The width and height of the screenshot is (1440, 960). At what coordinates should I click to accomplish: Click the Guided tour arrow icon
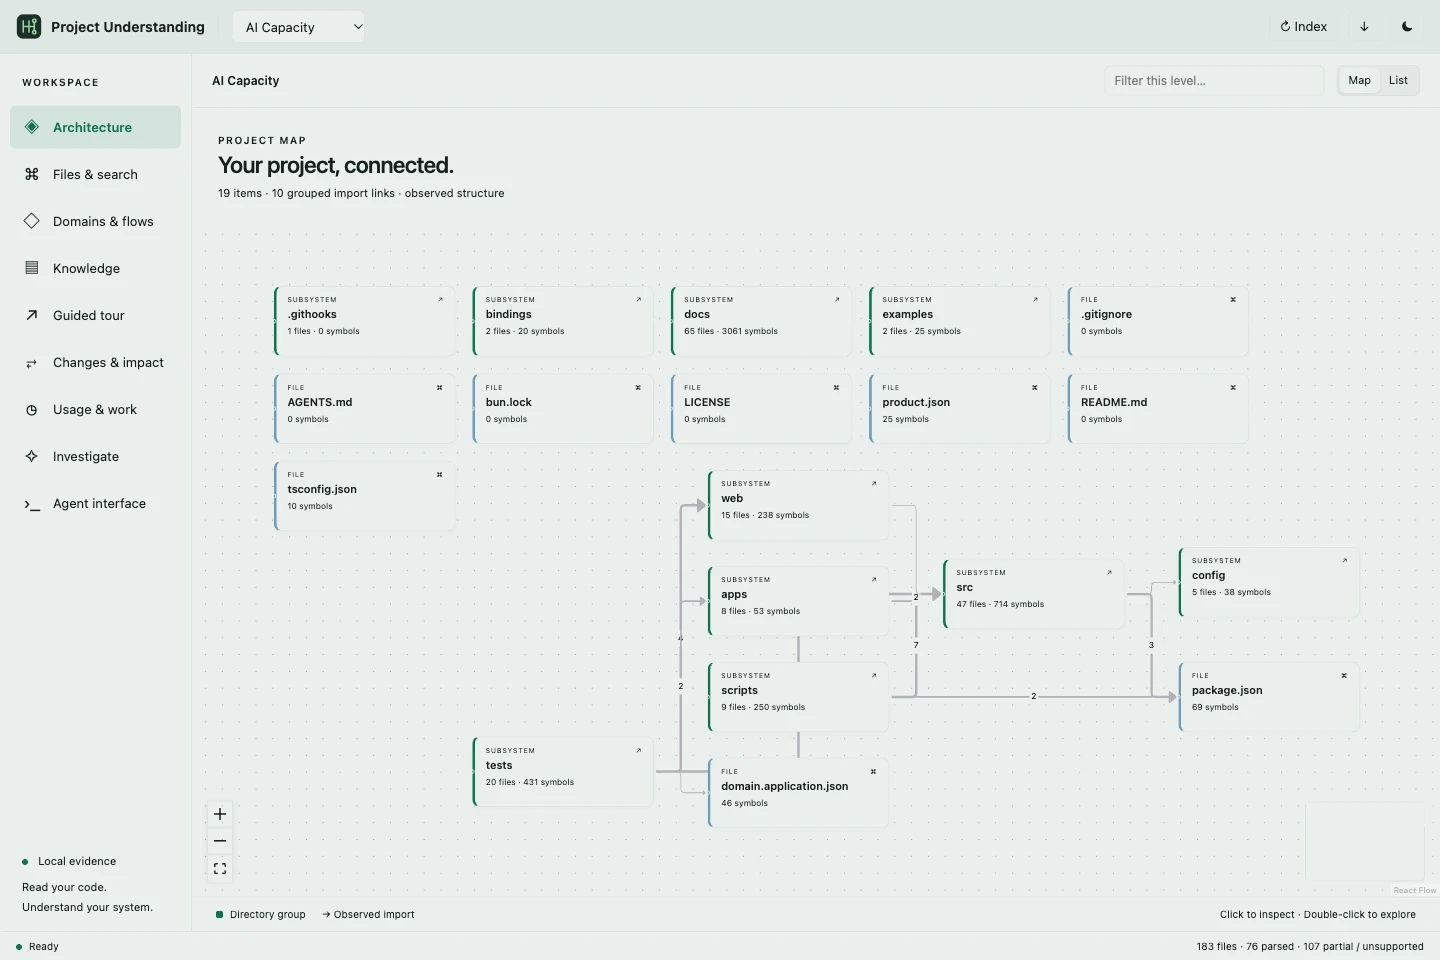coord(32,315)
